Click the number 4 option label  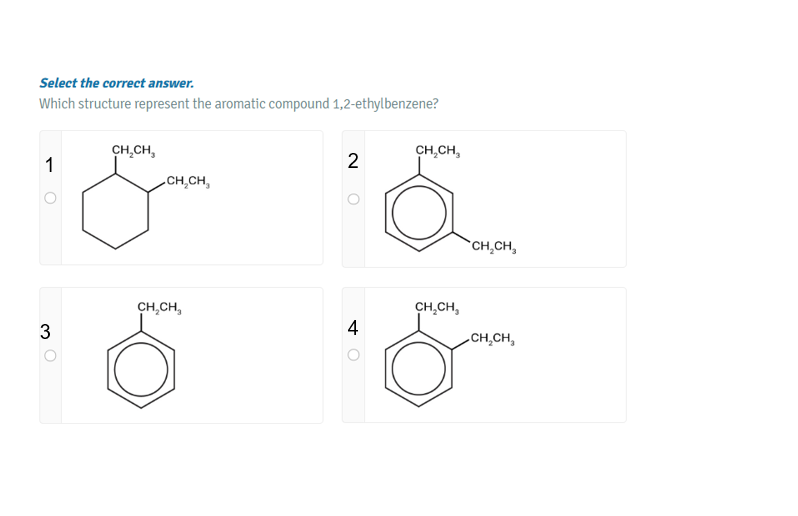352,328
